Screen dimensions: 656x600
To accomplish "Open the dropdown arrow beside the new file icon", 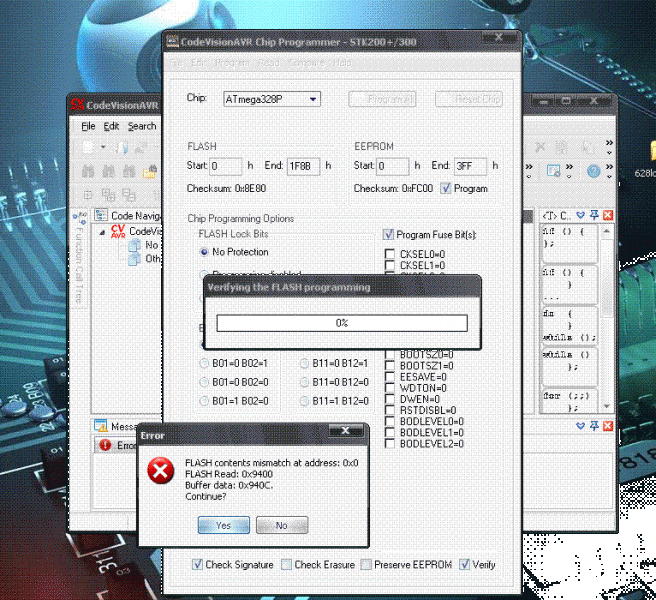I will point(103,147).
